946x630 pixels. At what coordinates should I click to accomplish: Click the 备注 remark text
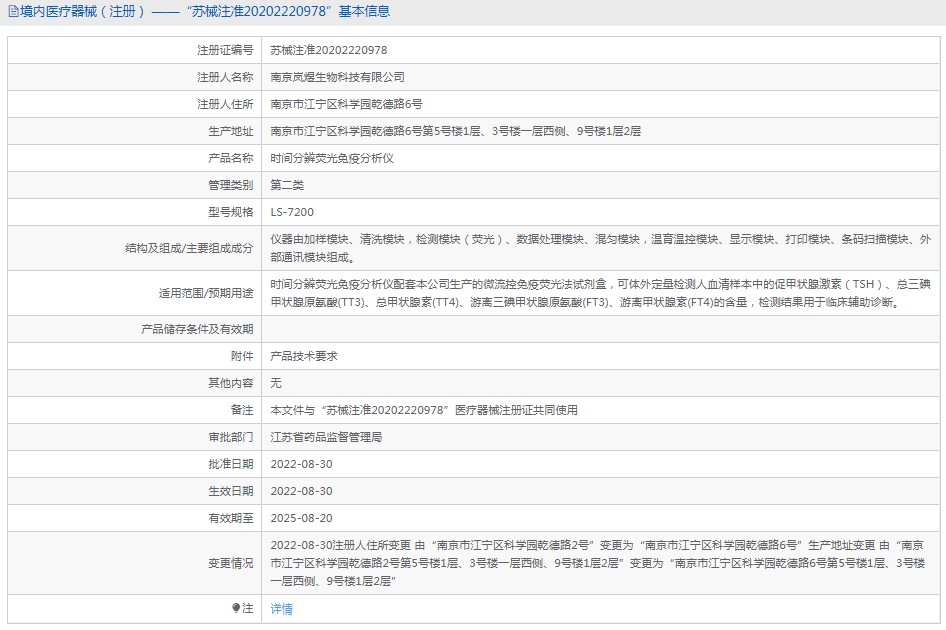point(424,410)
